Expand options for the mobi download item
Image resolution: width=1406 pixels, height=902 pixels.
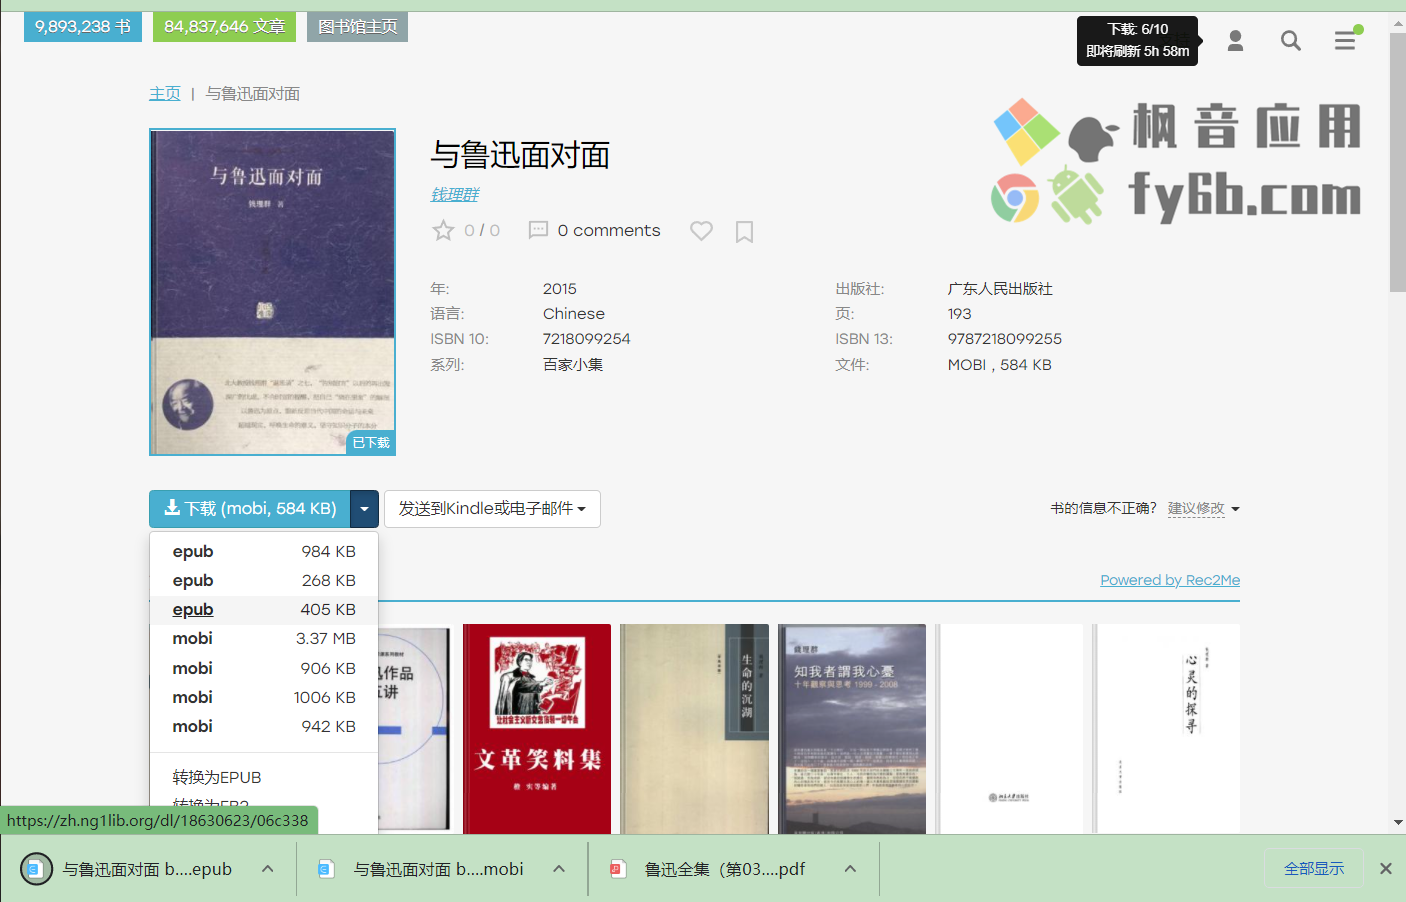559,869
